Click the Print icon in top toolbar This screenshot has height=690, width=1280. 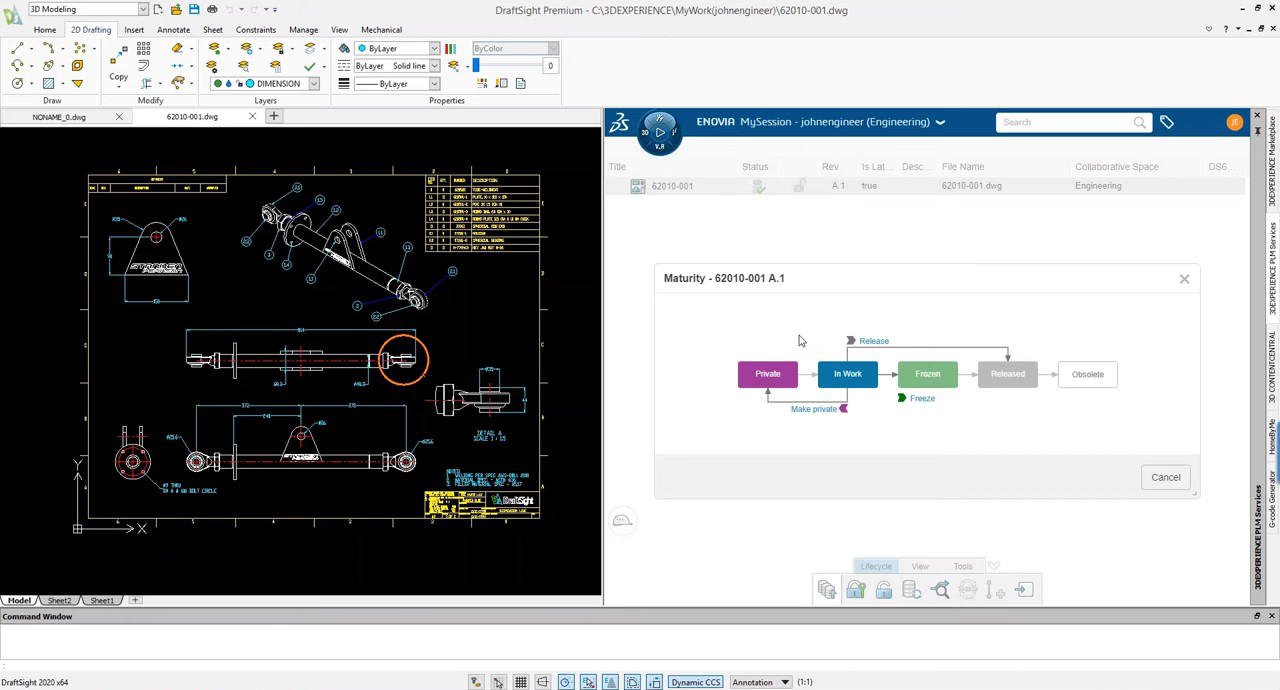(212, 10)
